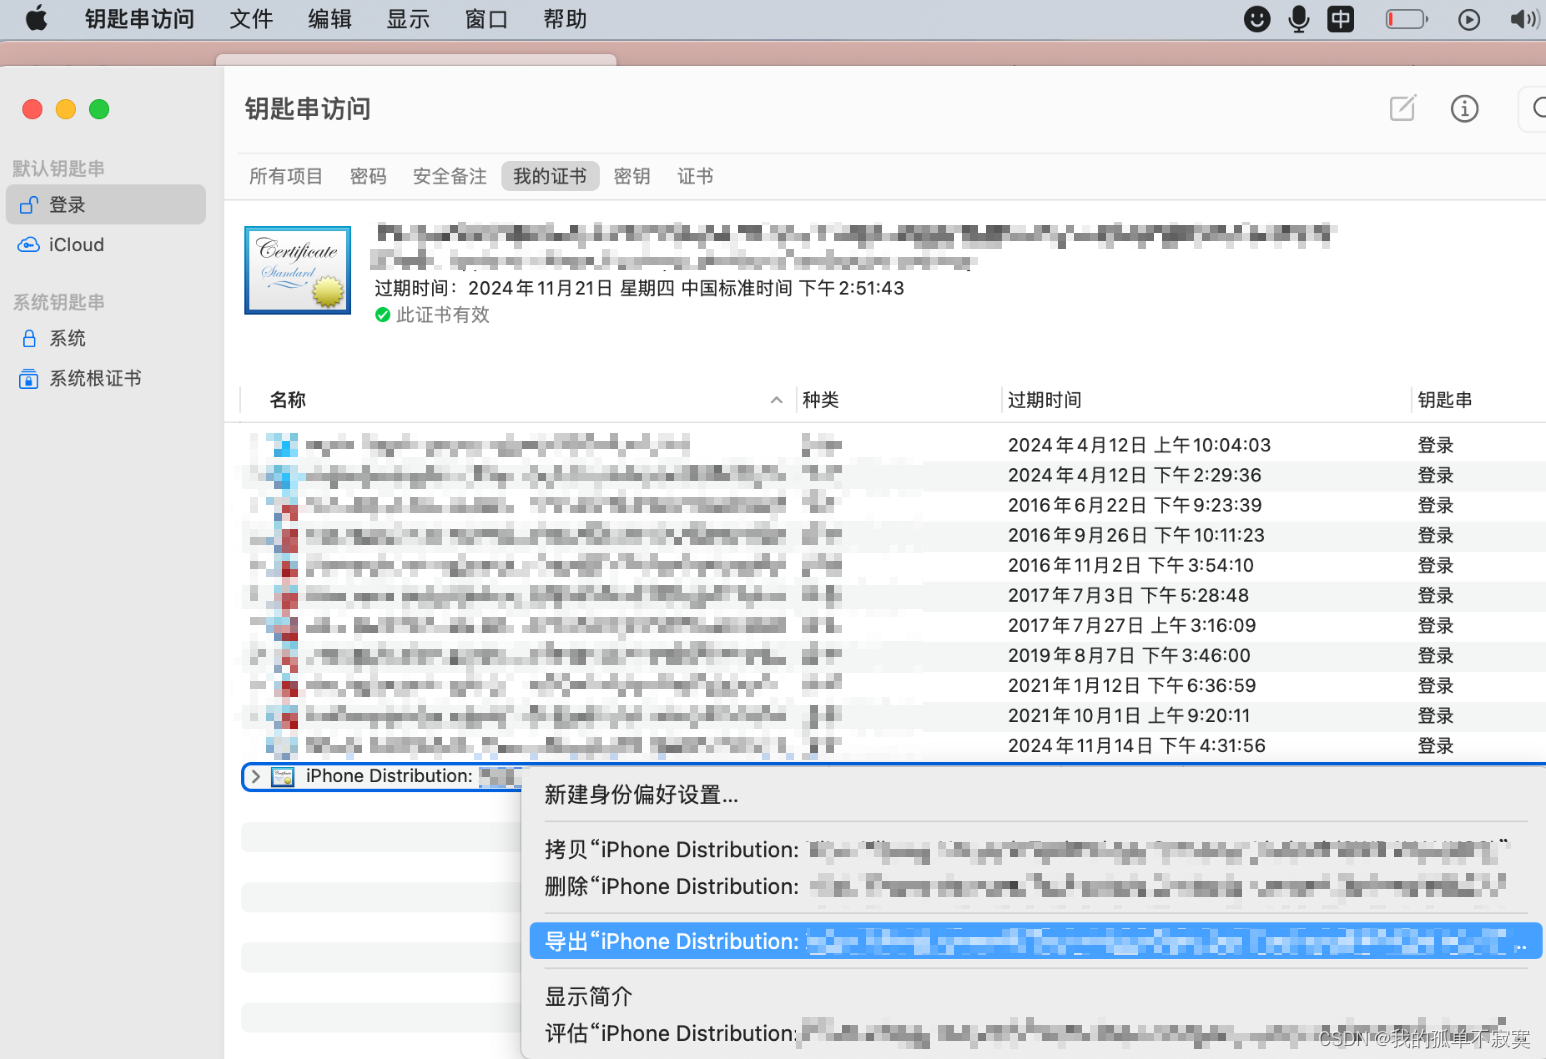The width and height of the screenshot is (1546, 1059).
Task: Open the 编辑 menu
Action: click(330, 19)
